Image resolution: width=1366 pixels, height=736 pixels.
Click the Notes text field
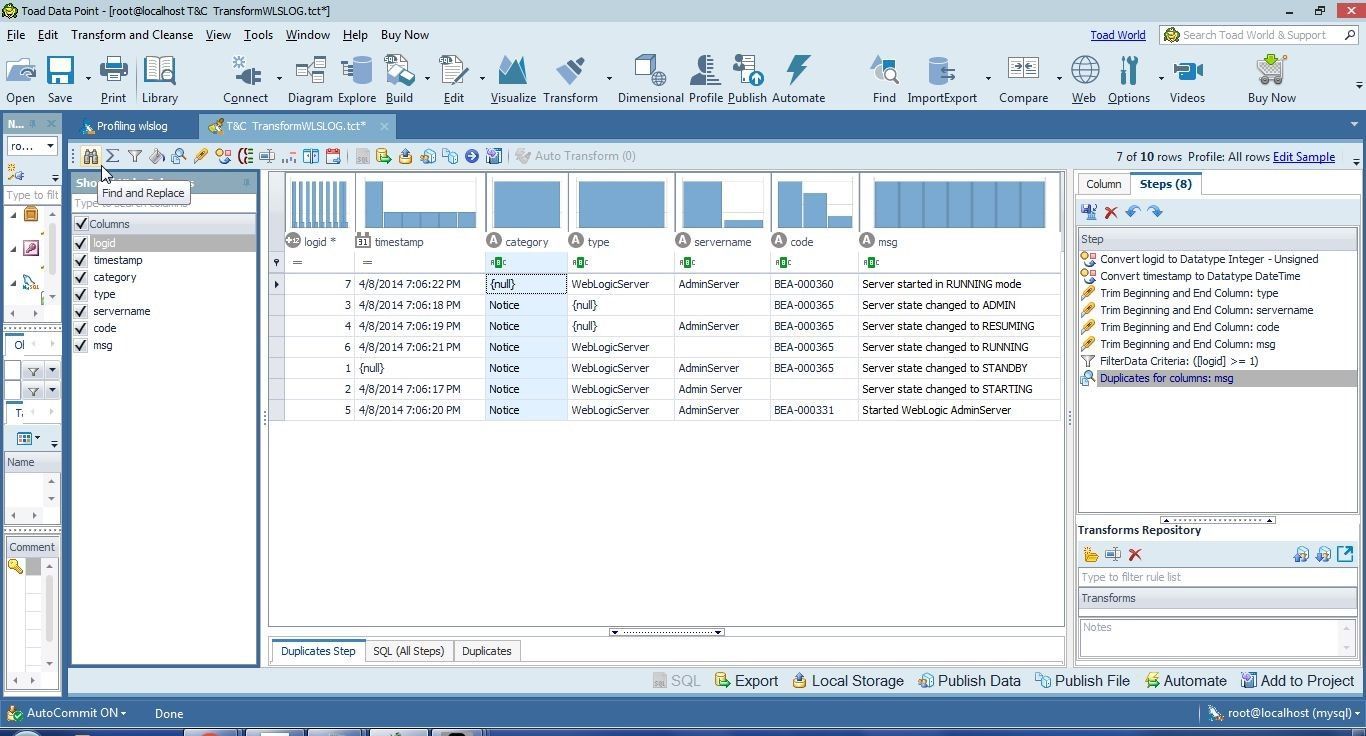tap(1216, 637)
